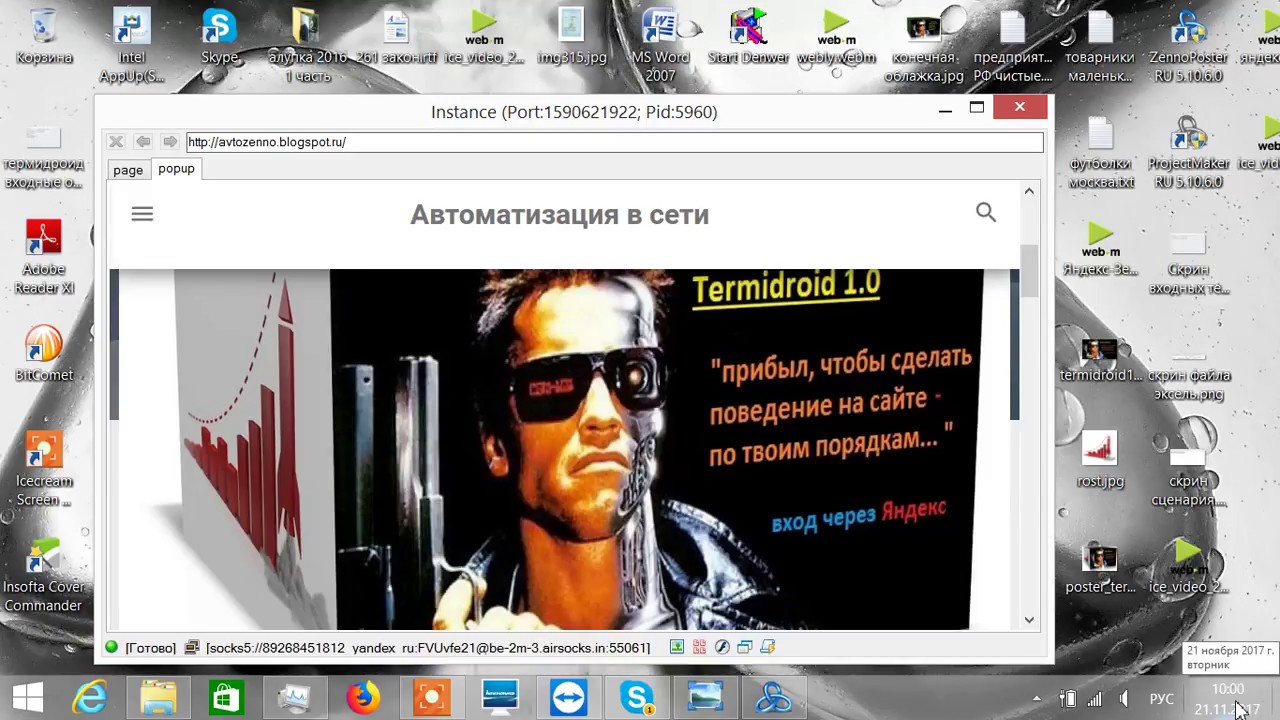Image resolution: width=1280 pixels, height=720 pixels.
Task: Open Skype from the taskbar
Action: click(637, 698)
